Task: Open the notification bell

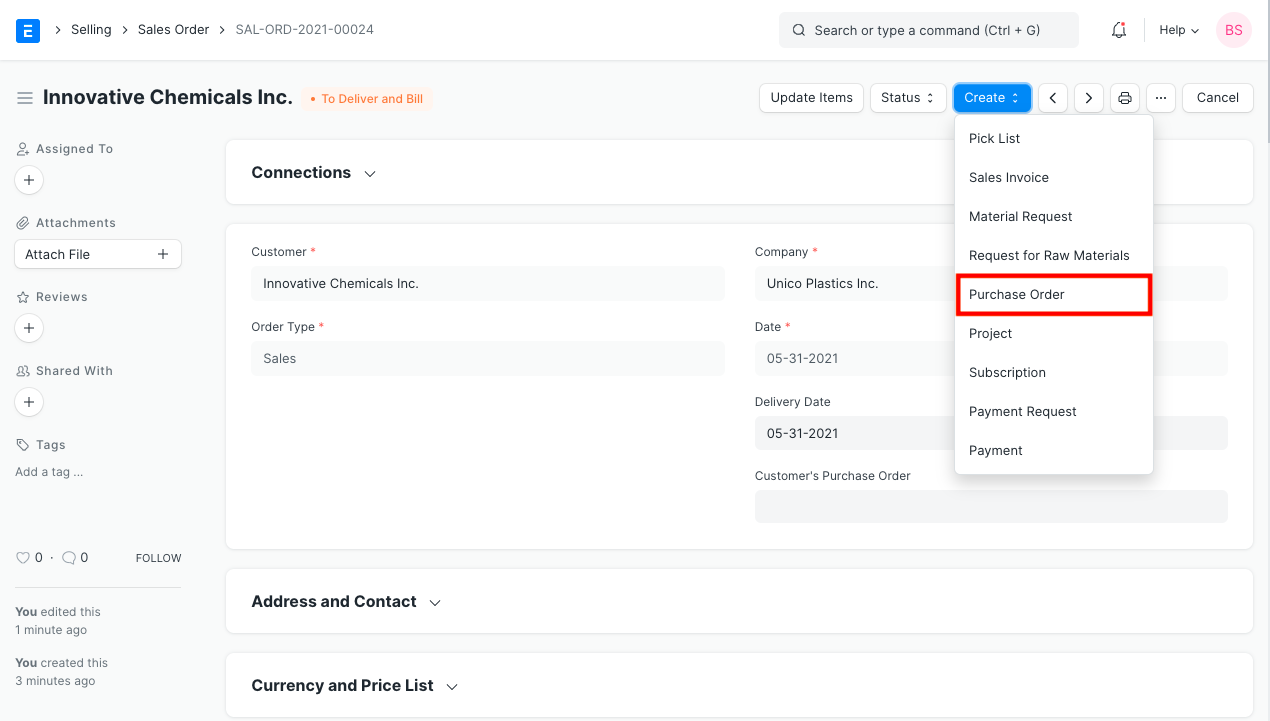Action: point(1118,30)
